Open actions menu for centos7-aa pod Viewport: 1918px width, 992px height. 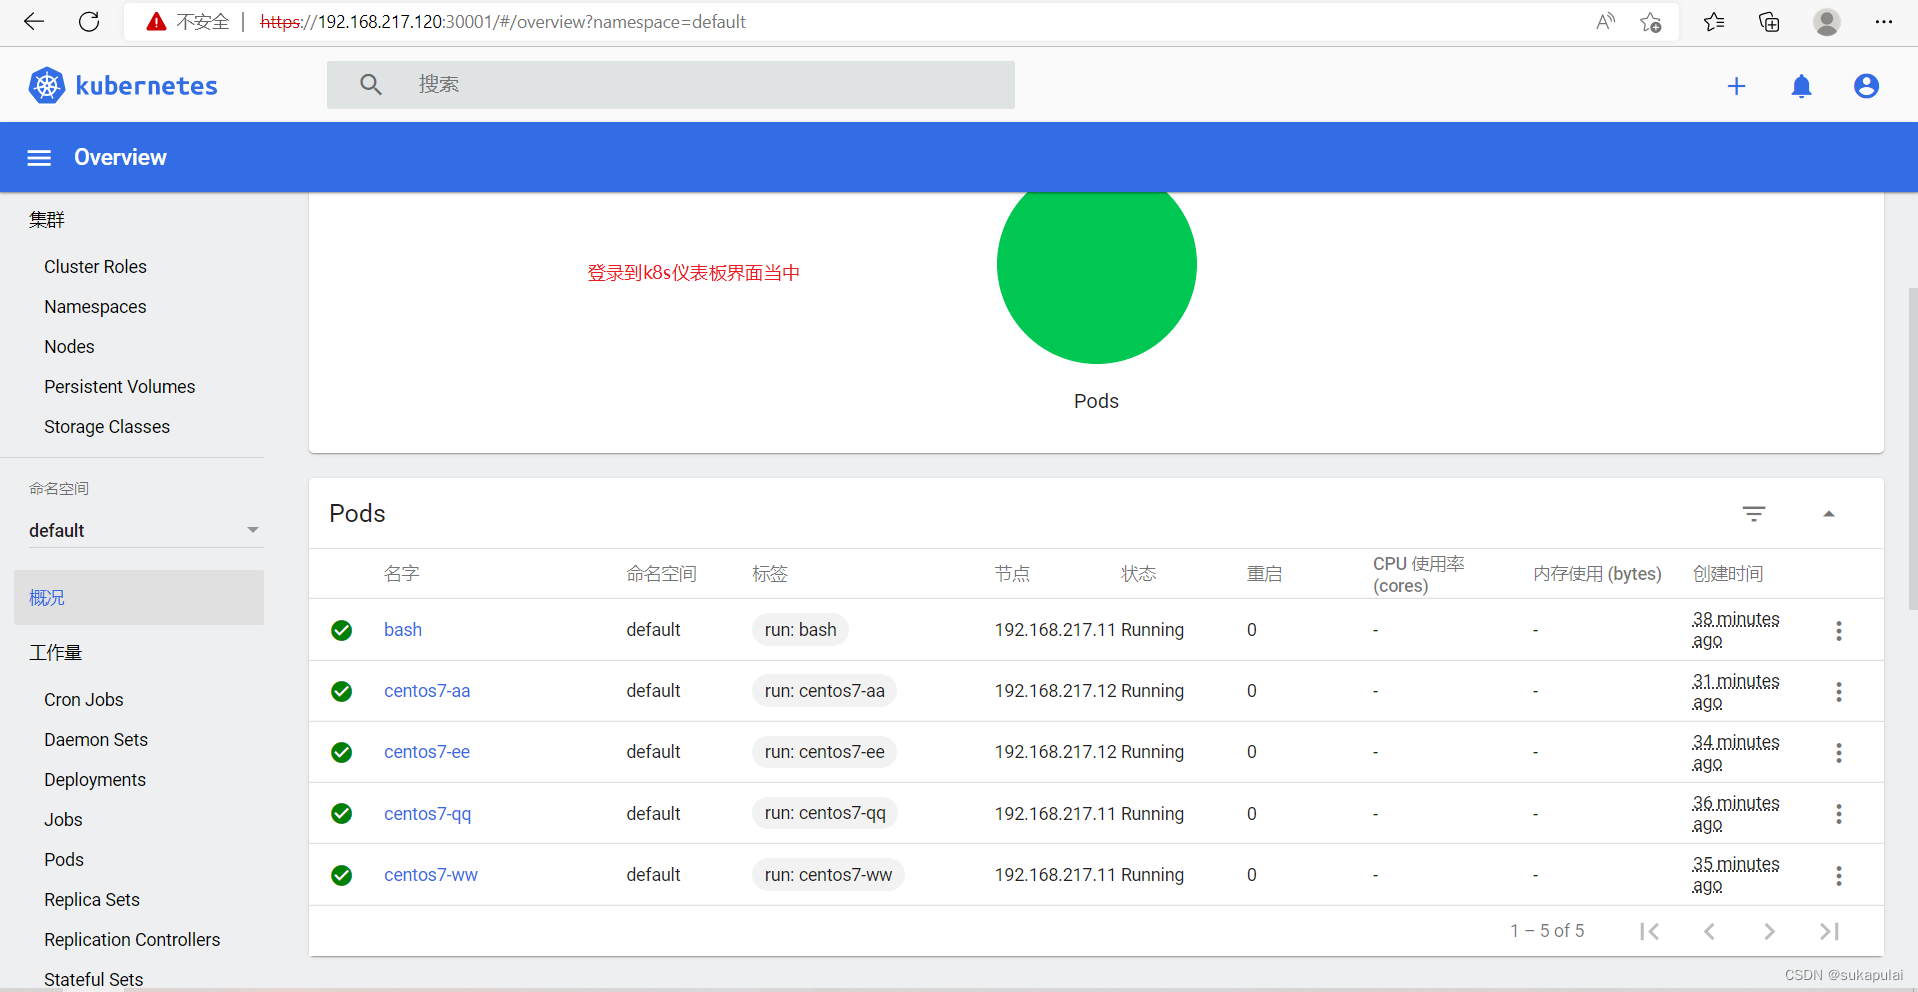click(x=1838, y=691)
